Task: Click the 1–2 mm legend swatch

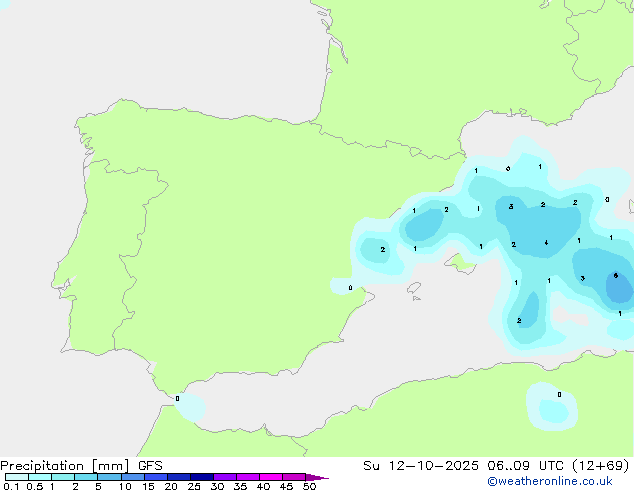Action: [x=63, y=477]
